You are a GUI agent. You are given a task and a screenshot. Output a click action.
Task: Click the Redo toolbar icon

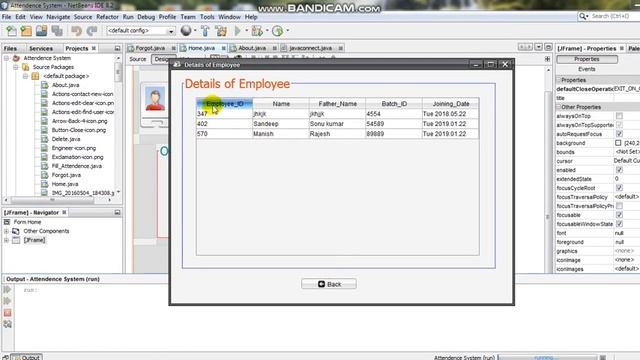pyautogui.click(x=92, y=31)
